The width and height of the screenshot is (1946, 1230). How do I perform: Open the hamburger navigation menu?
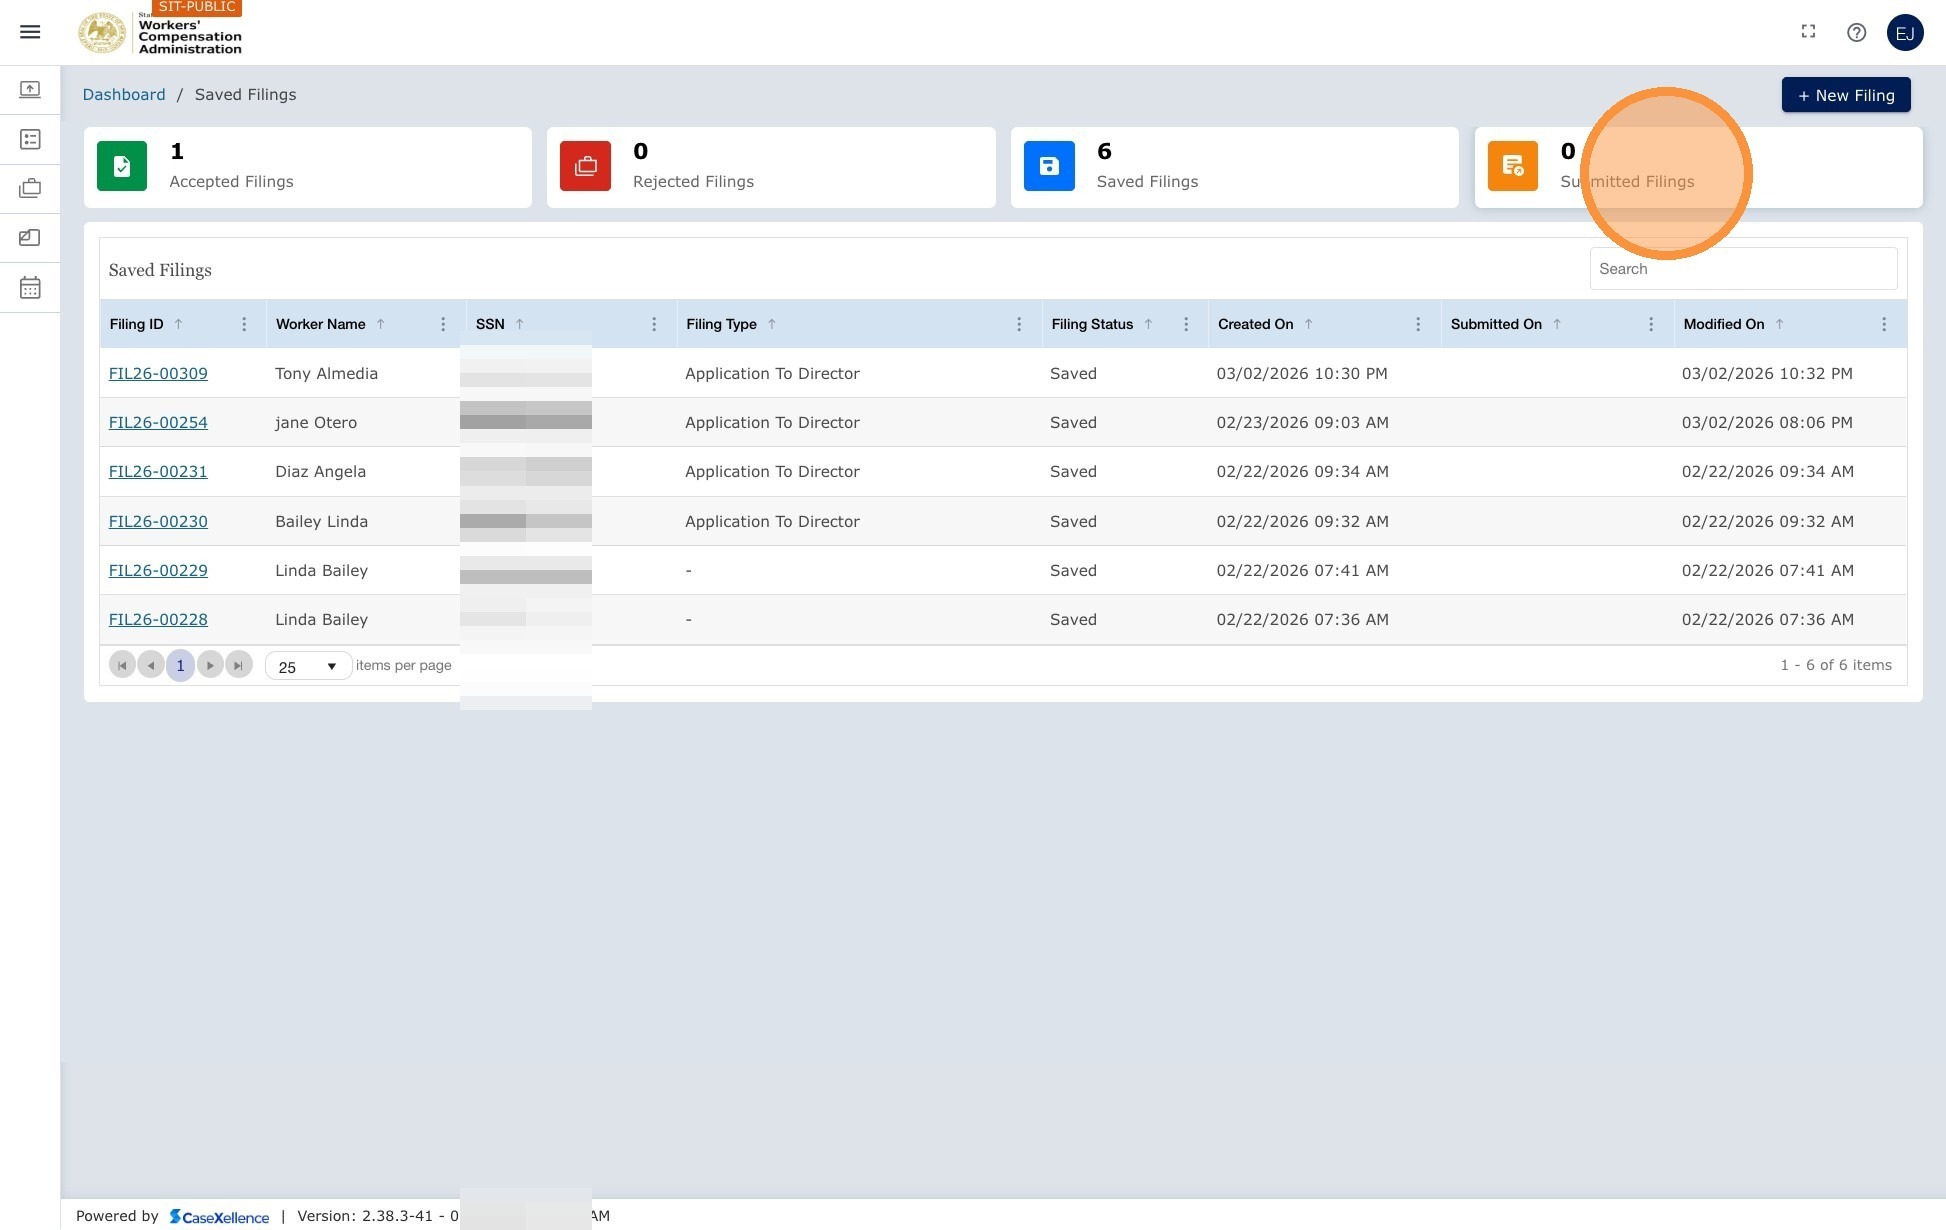tap(30, 32)
